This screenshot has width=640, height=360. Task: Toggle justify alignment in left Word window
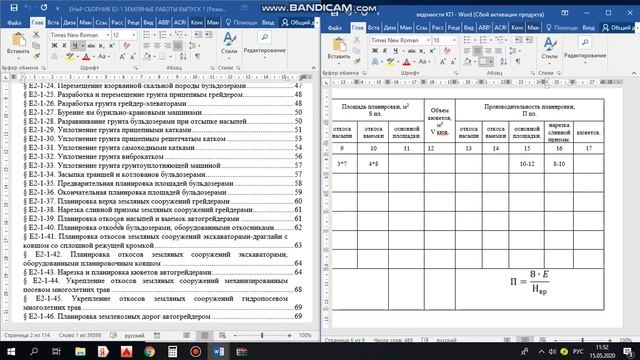click(x=178, y=46)
